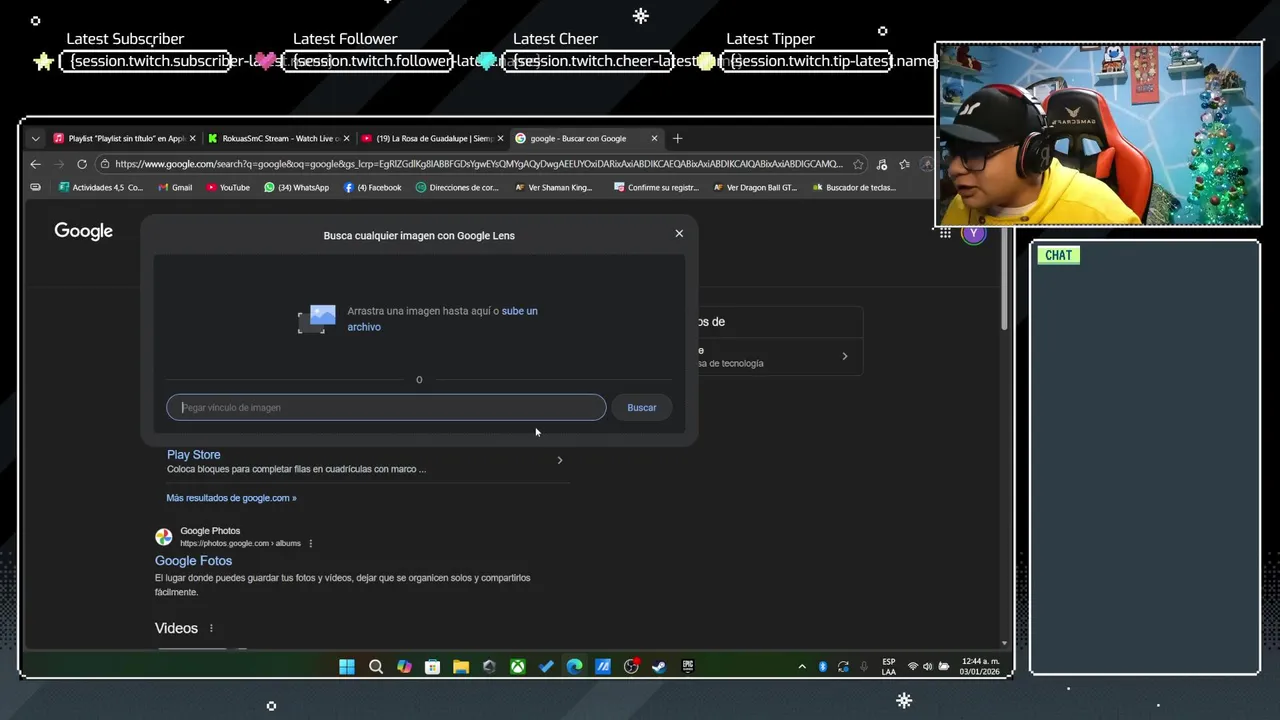
Task: Open File Explorer from the taskbar
Action: click(x=461, y=667)
